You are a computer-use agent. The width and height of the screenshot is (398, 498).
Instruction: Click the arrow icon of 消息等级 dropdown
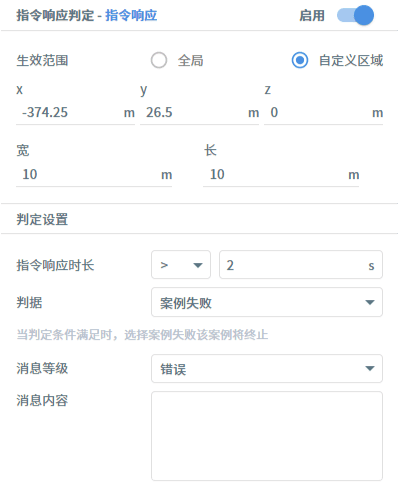pyautogui.click(x=370, y=368)
